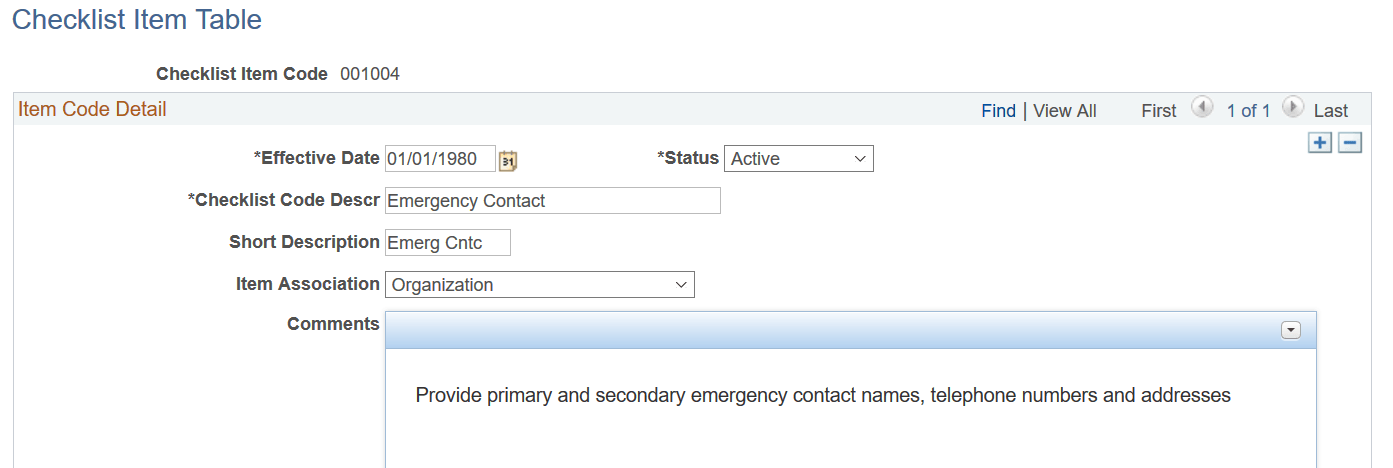Click the Item Code Detail header

(92, 109)
